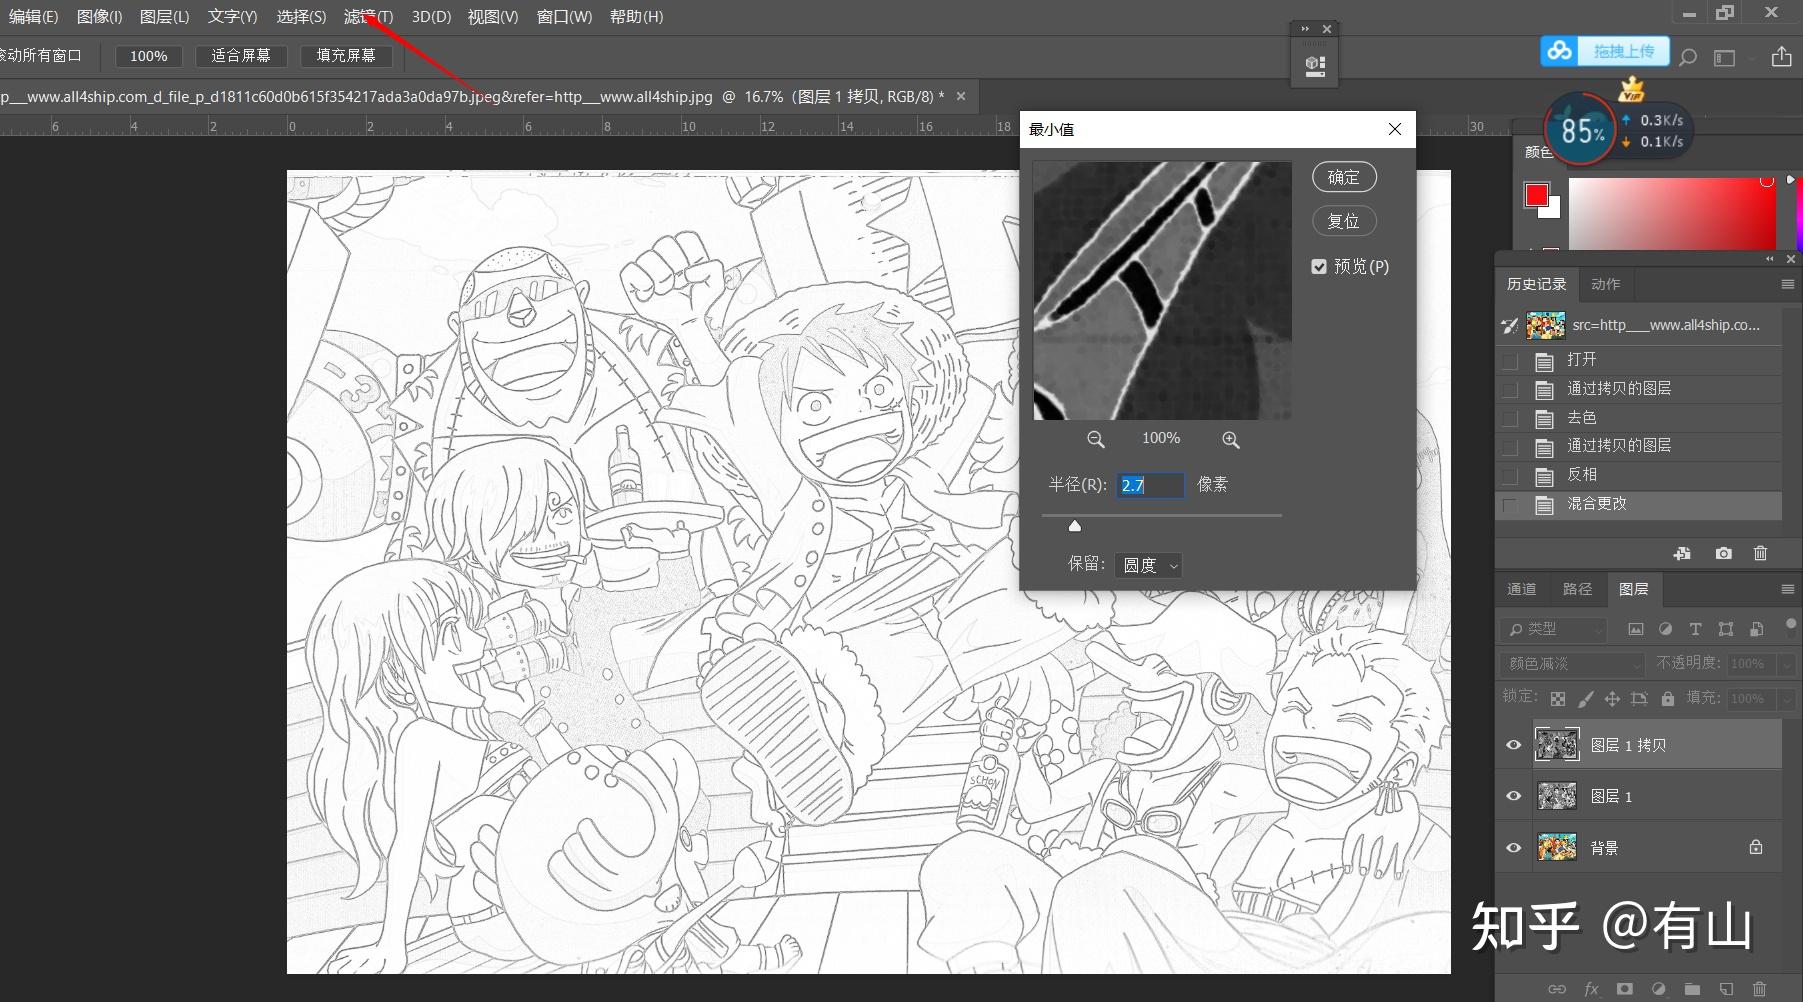
Task: Create a new layer group
Action: [x=1692, y=989]
